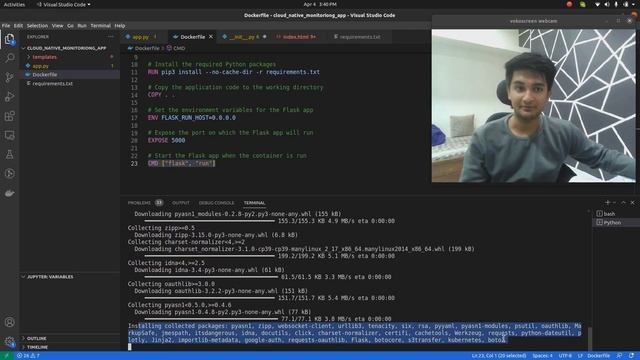Close the Dockerfile editor tab
The width and height of the screenshot is (640, 360).
pyautogui.click(x=211, y=37)
